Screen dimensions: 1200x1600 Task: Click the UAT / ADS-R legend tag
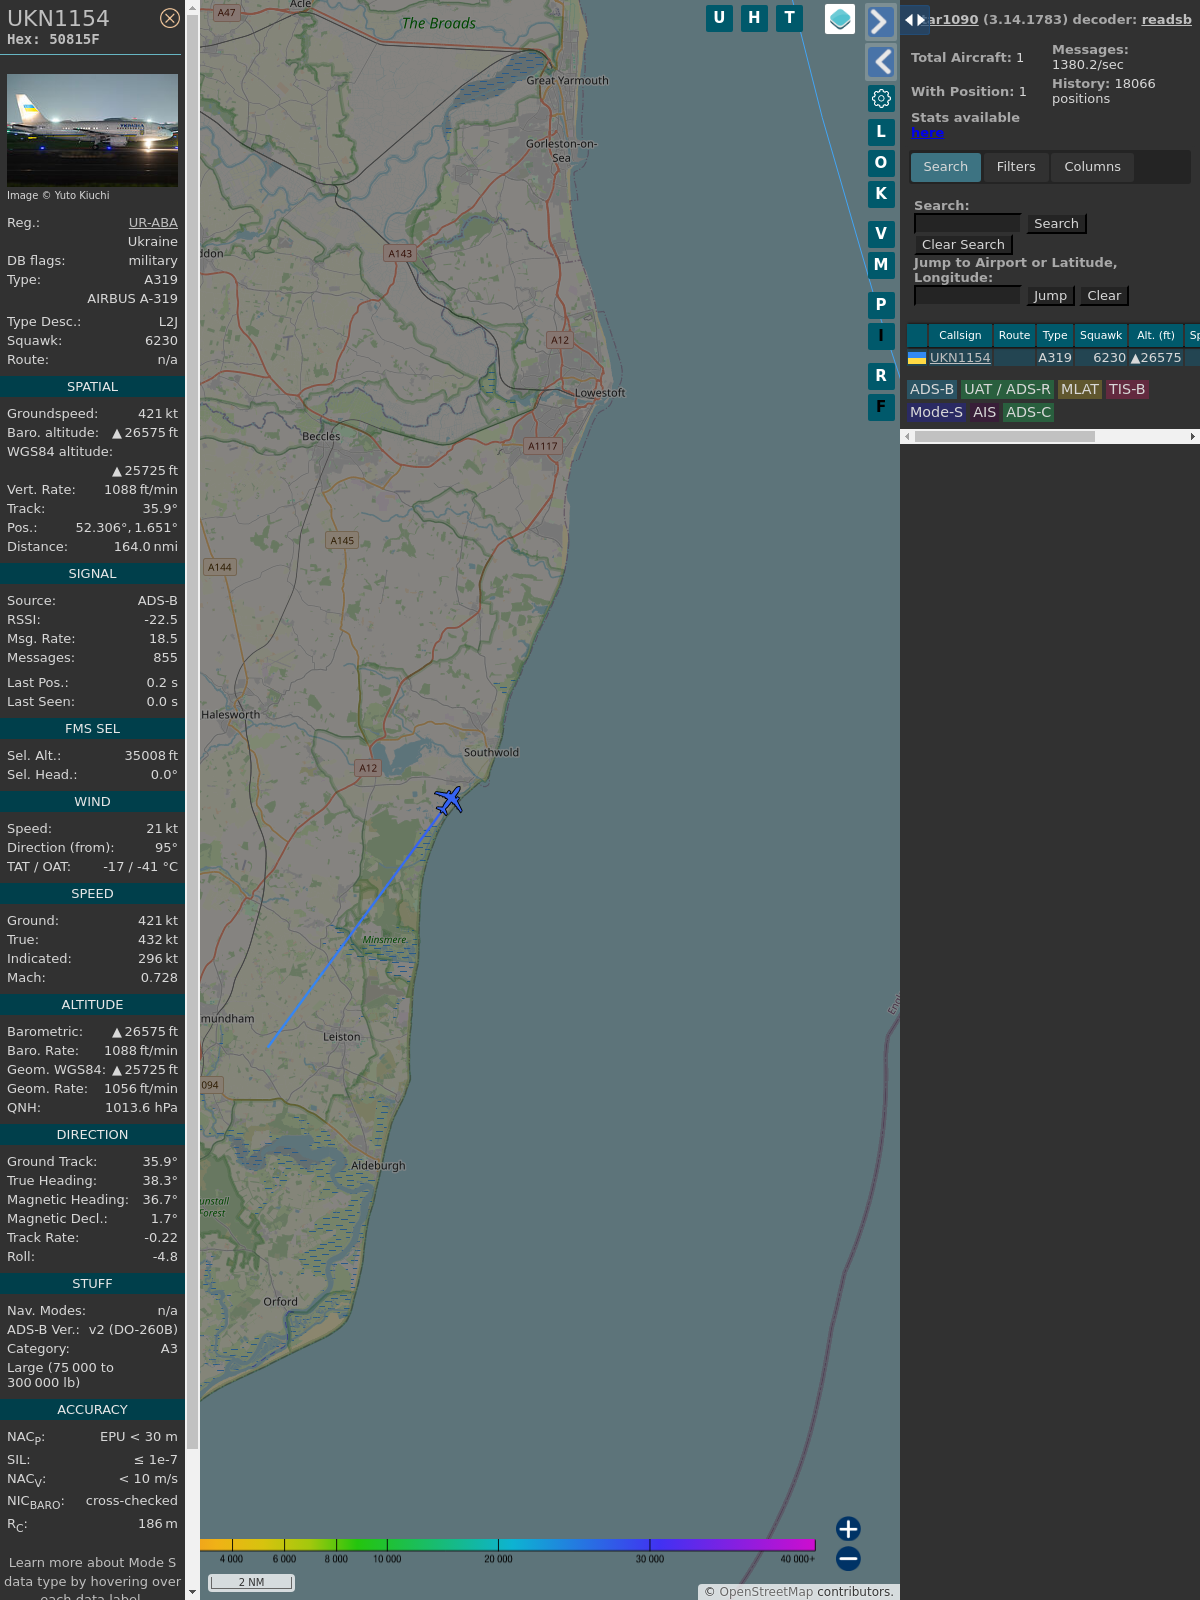pos(1007,390)
